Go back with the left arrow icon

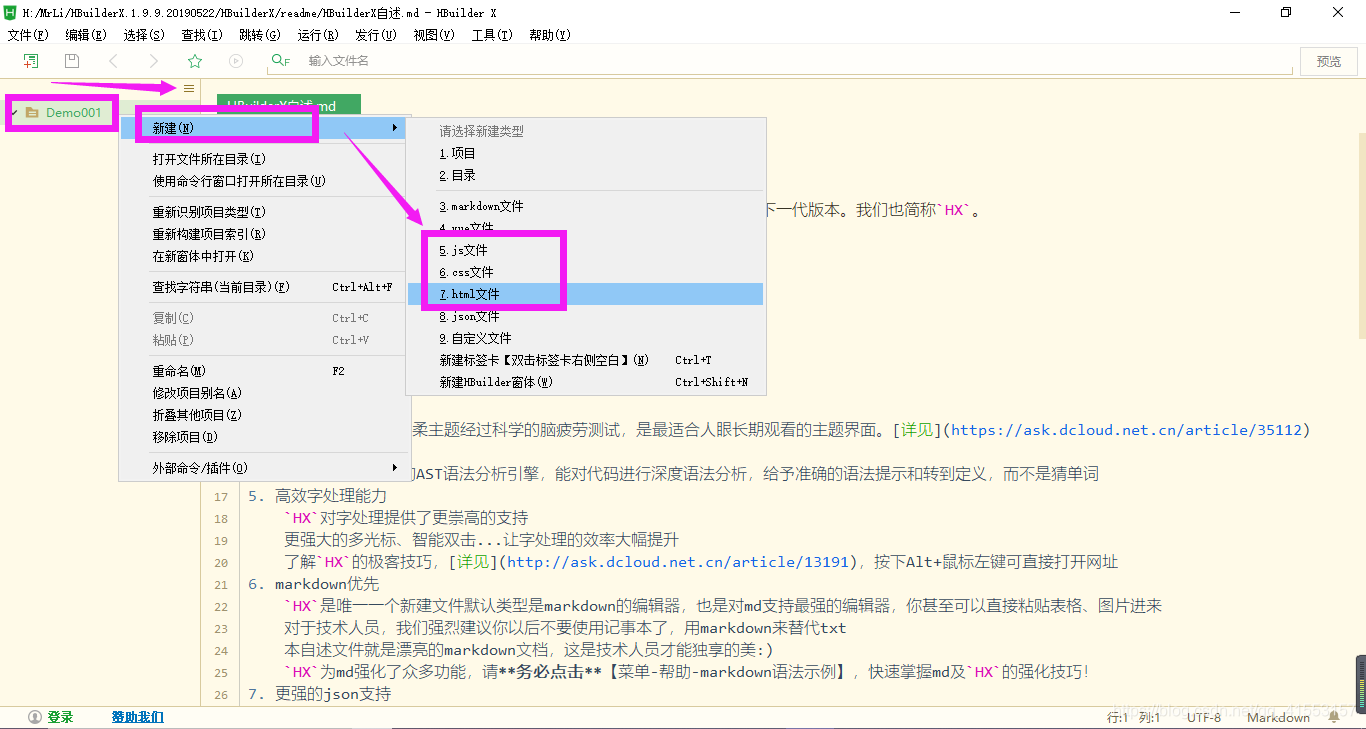(113, 61)
